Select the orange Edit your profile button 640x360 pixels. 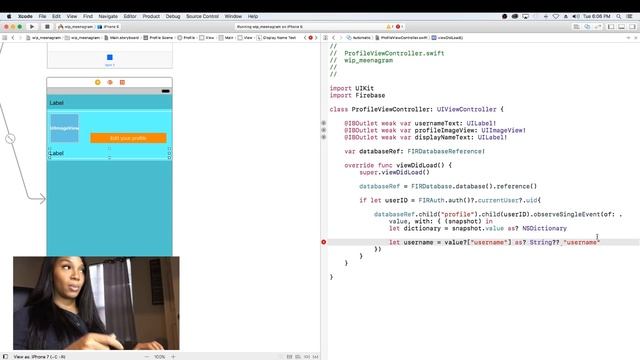[128, 138]
